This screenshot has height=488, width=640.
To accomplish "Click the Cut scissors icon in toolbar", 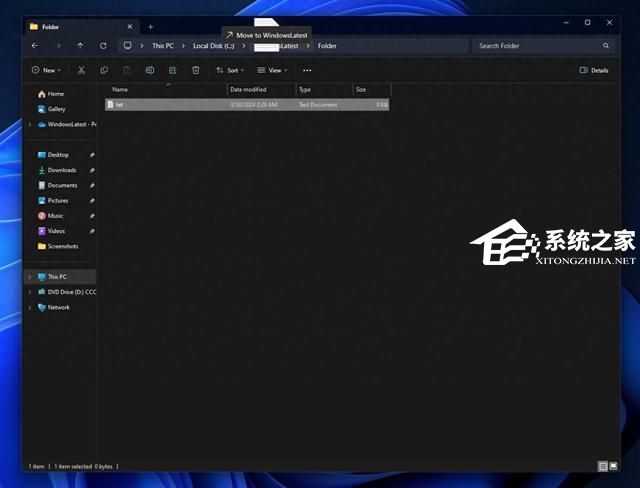I will pyautogui.click(x=82, y=70).
